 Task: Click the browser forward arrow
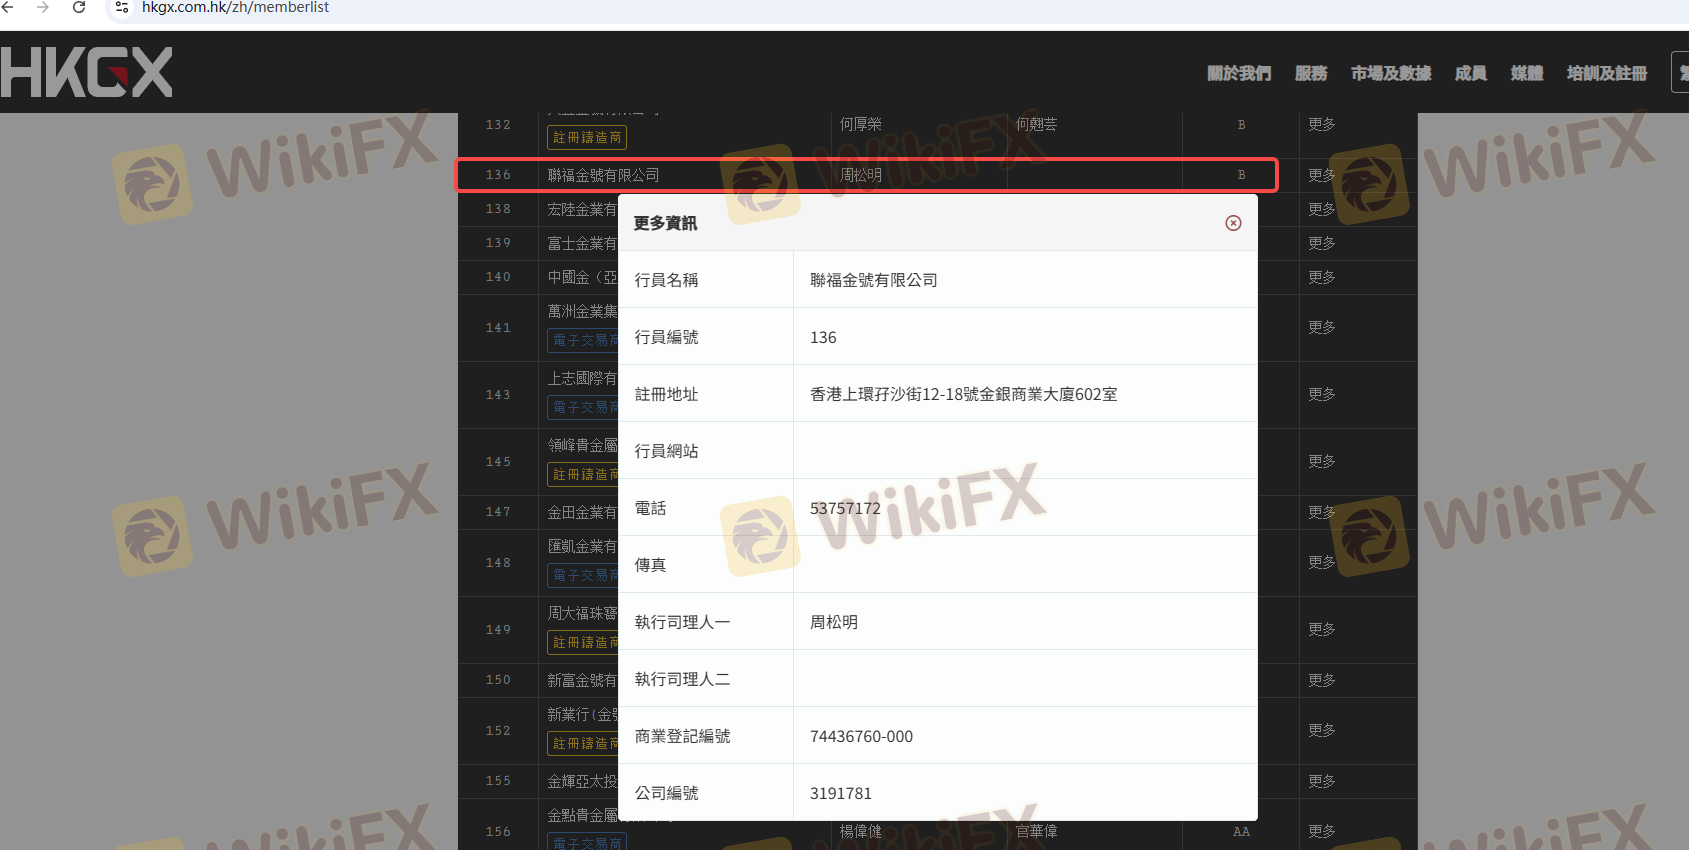[x=42, y=7]
